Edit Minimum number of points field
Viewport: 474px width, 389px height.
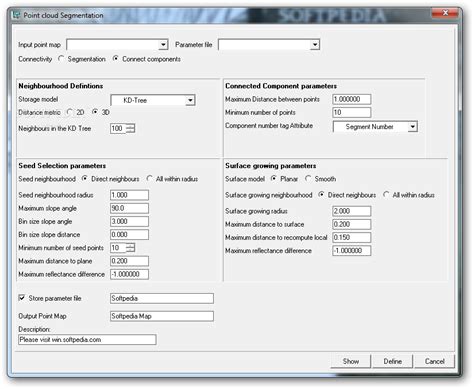click(352, 112)
